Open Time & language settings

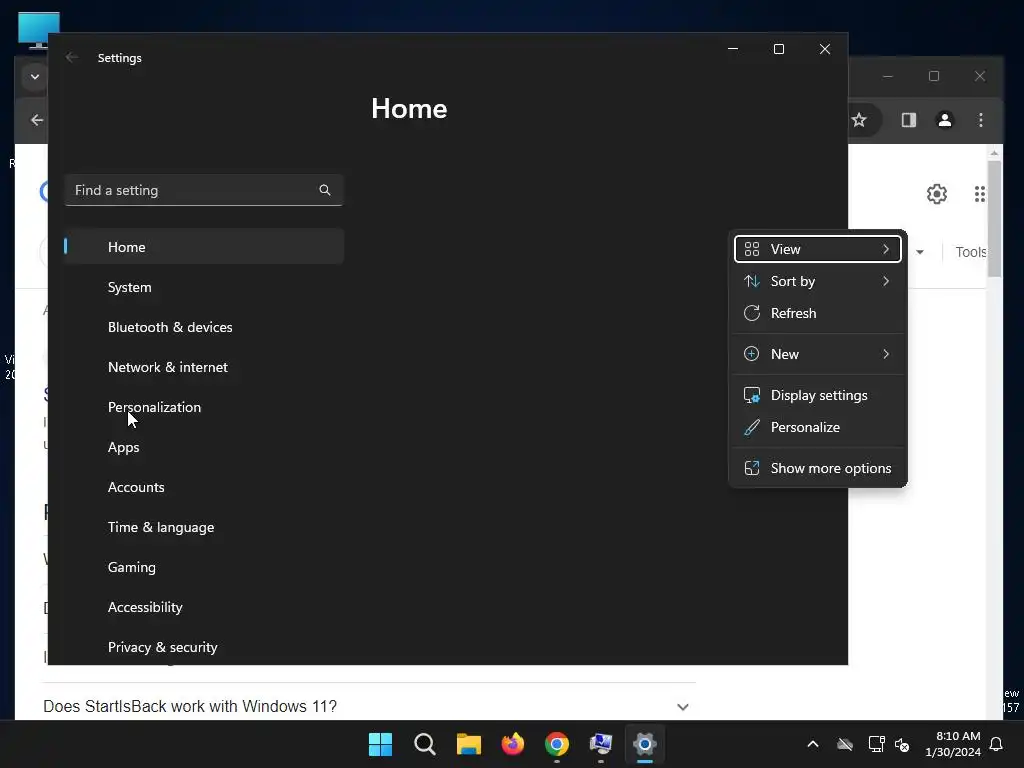(x=204, y=527)
